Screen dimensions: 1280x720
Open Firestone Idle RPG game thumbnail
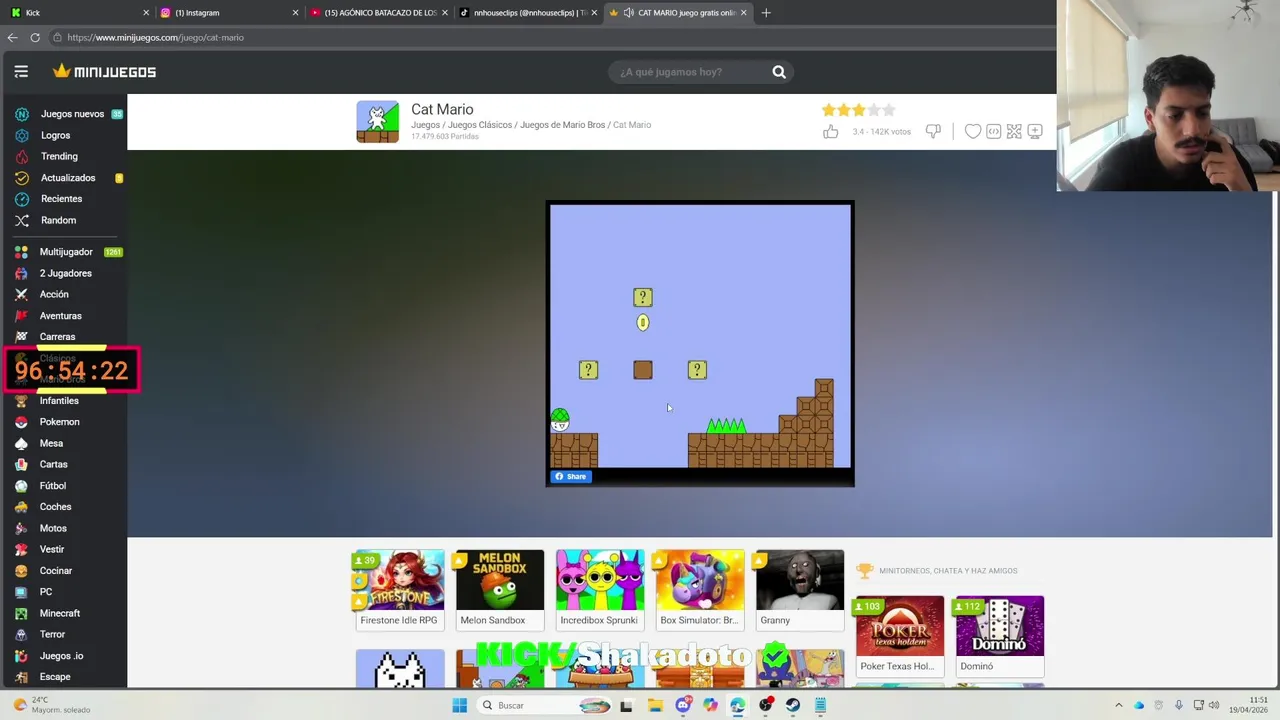[x=399, y=580]
